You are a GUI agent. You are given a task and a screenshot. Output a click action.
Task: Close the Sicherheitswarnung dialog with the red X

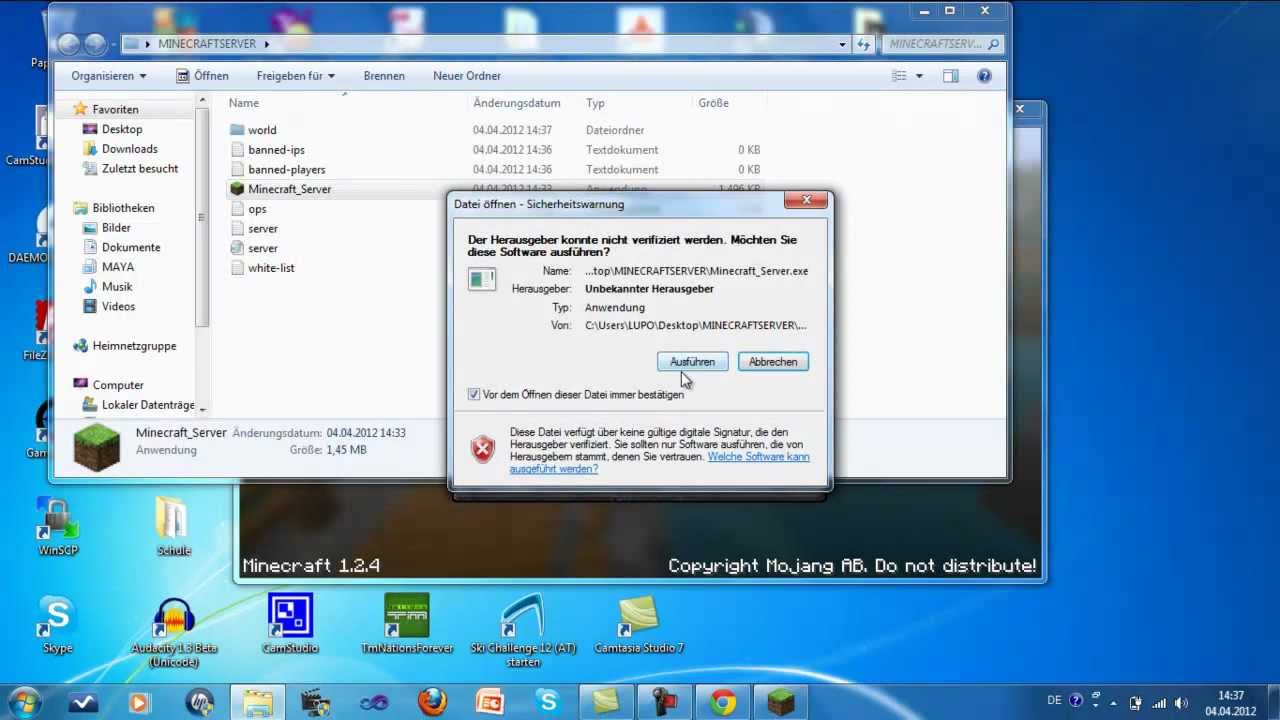pos(806,200)
